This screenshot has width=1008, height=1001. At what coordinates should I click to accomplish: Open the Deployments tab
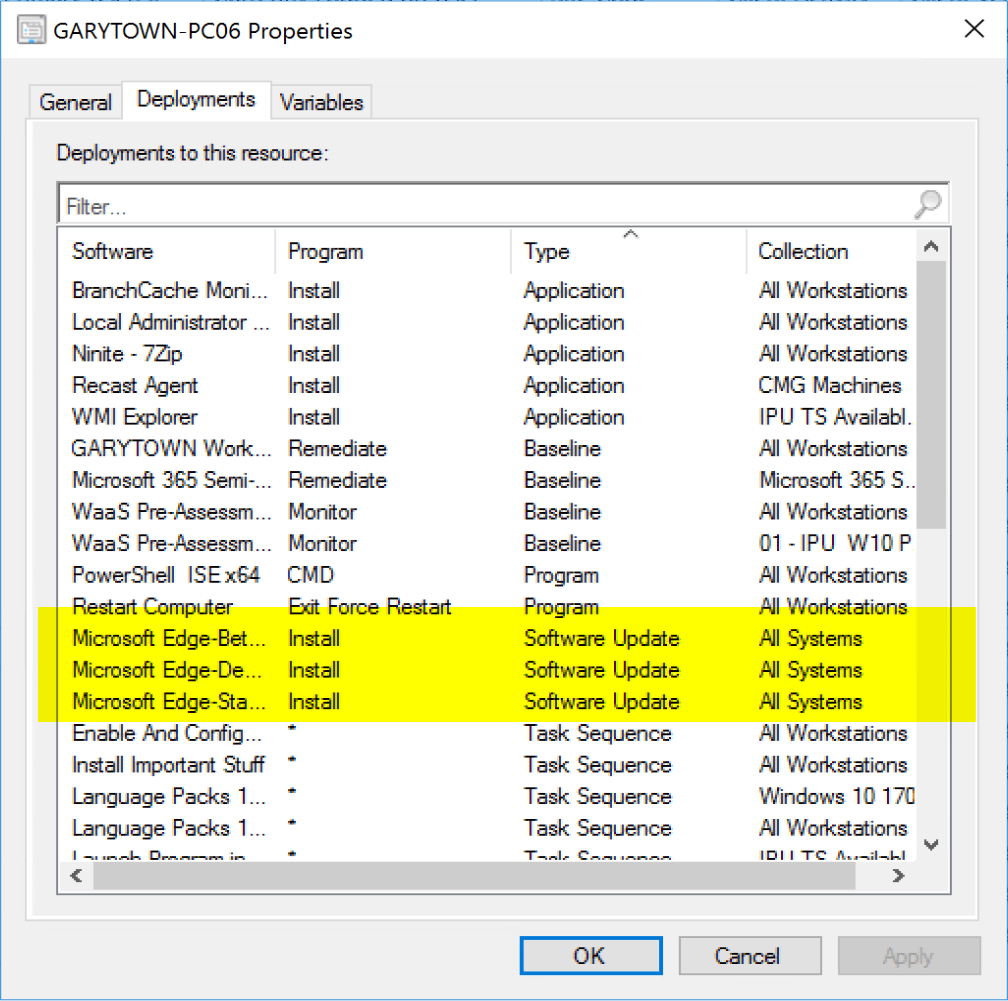pyautogui.click(x=196, y=99)
